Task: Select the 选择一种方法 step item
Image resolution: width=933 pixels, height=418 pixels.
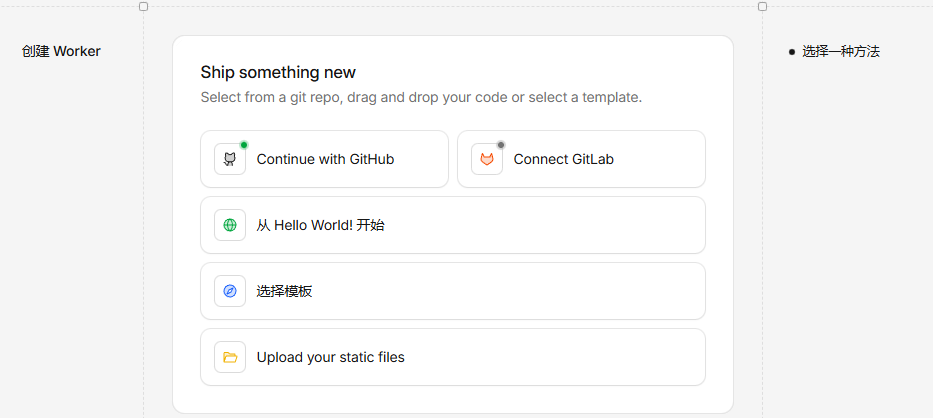Action: 840,51
